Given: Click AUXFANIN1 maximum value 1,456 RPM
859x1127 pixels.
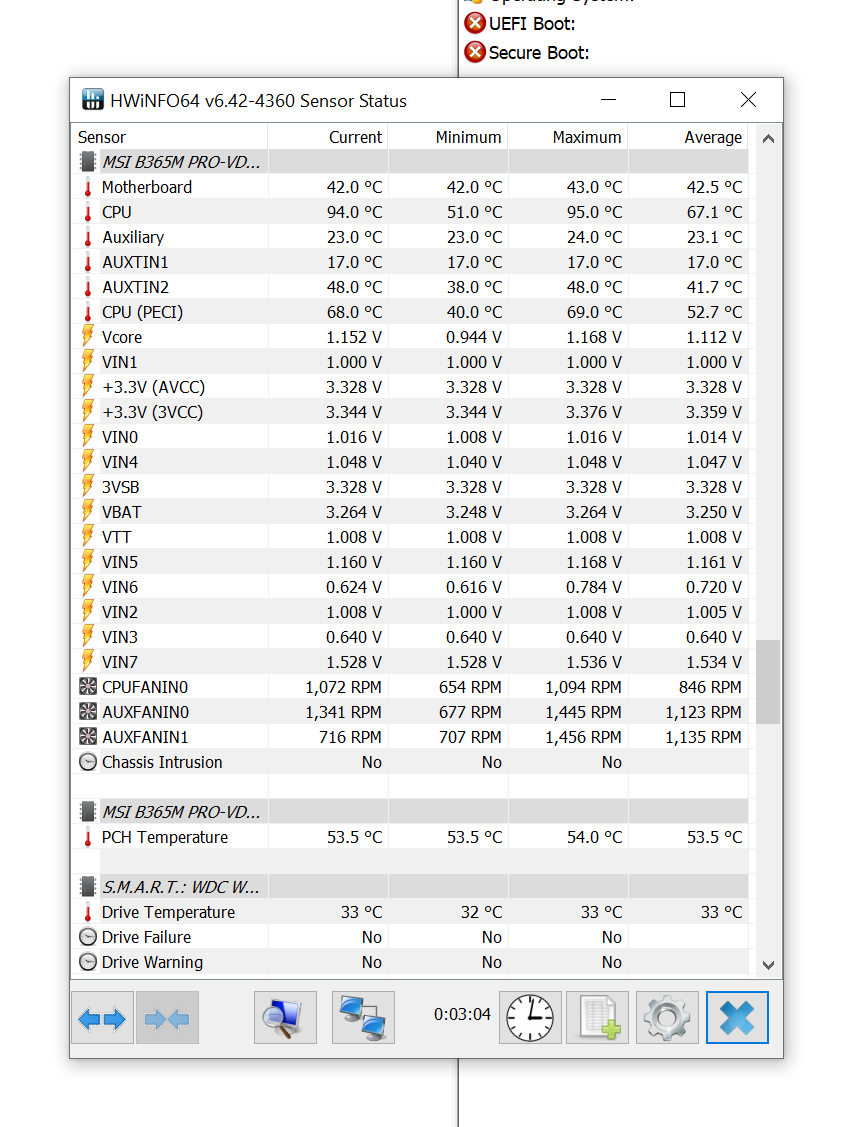Looking at the screenshot, I should click(584, 737).
